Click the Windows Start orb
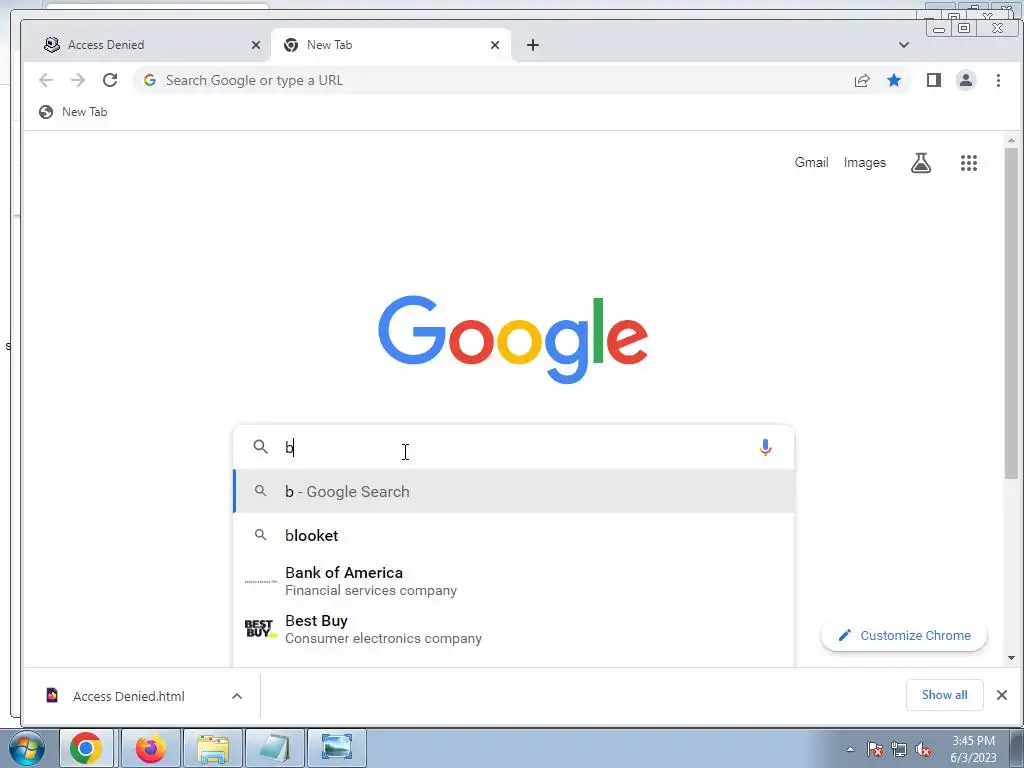The image size is (1024, 768). click(27, 748)
